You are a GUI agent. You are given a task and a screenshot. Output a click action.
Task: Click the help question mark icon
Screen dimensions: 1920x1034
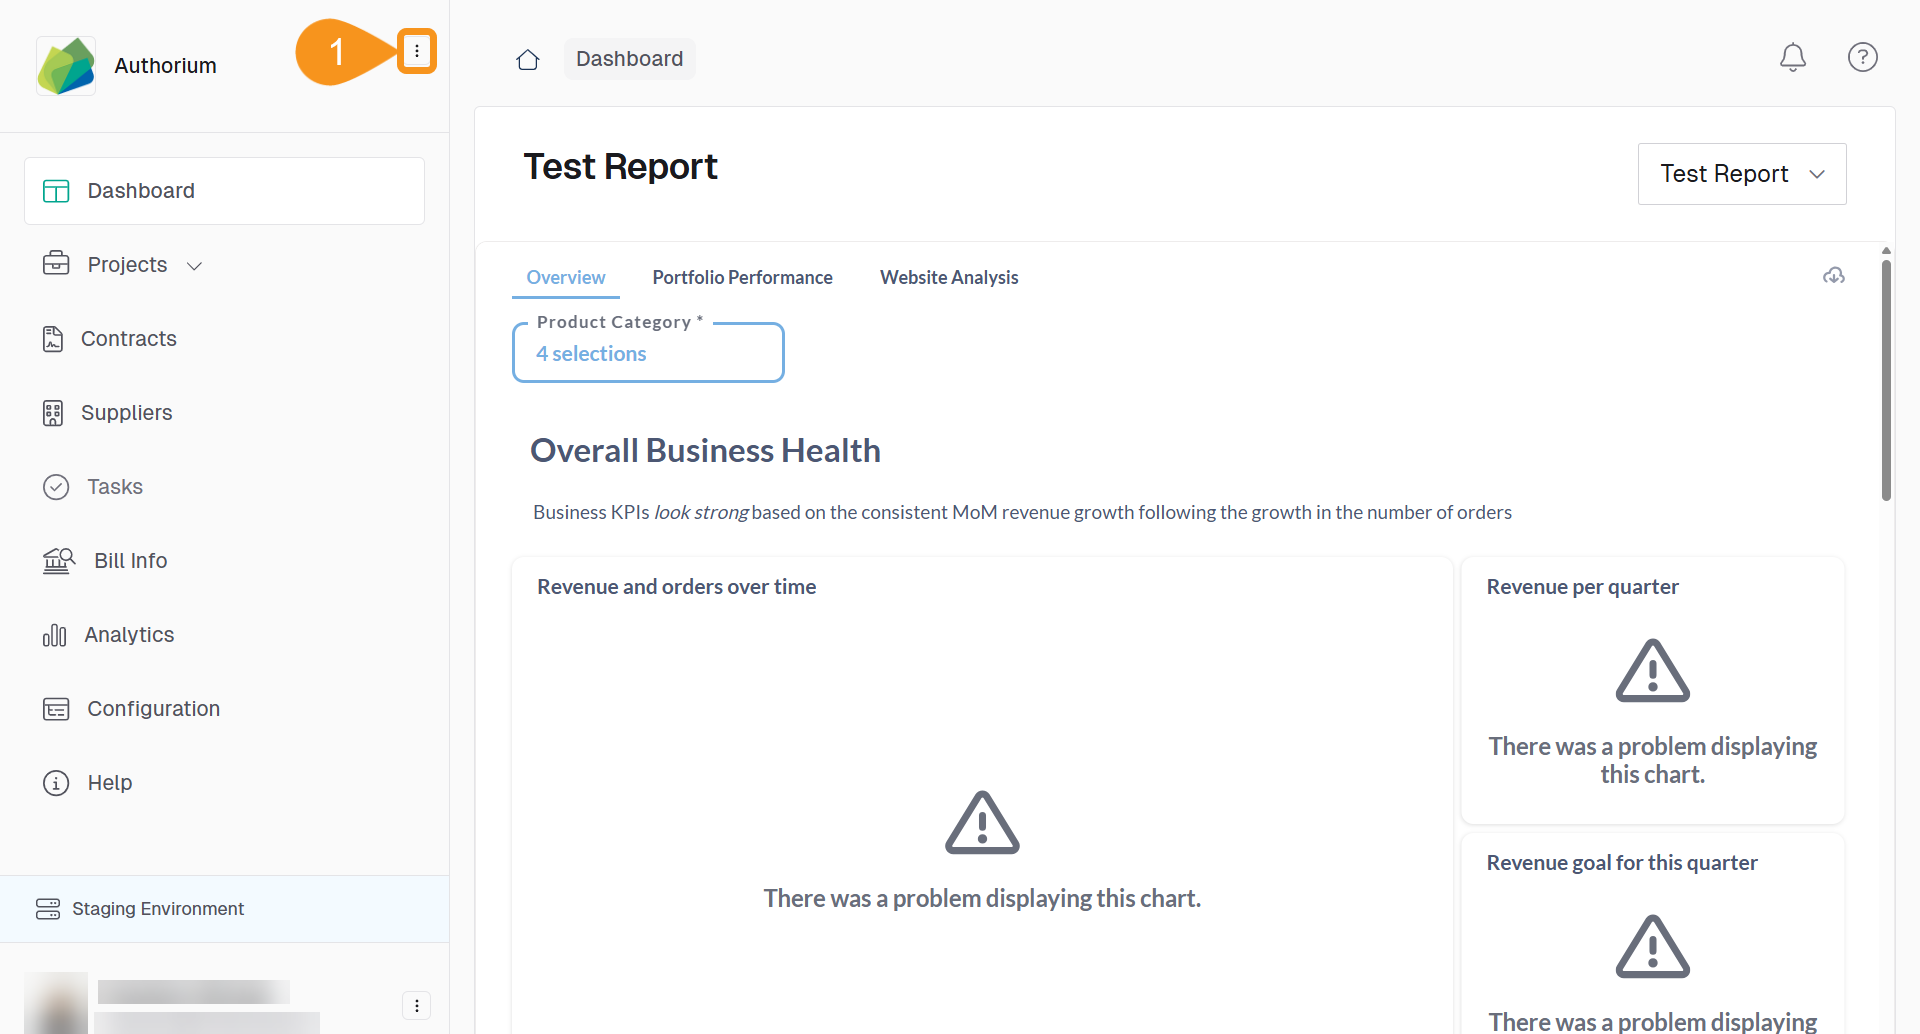1862,58
